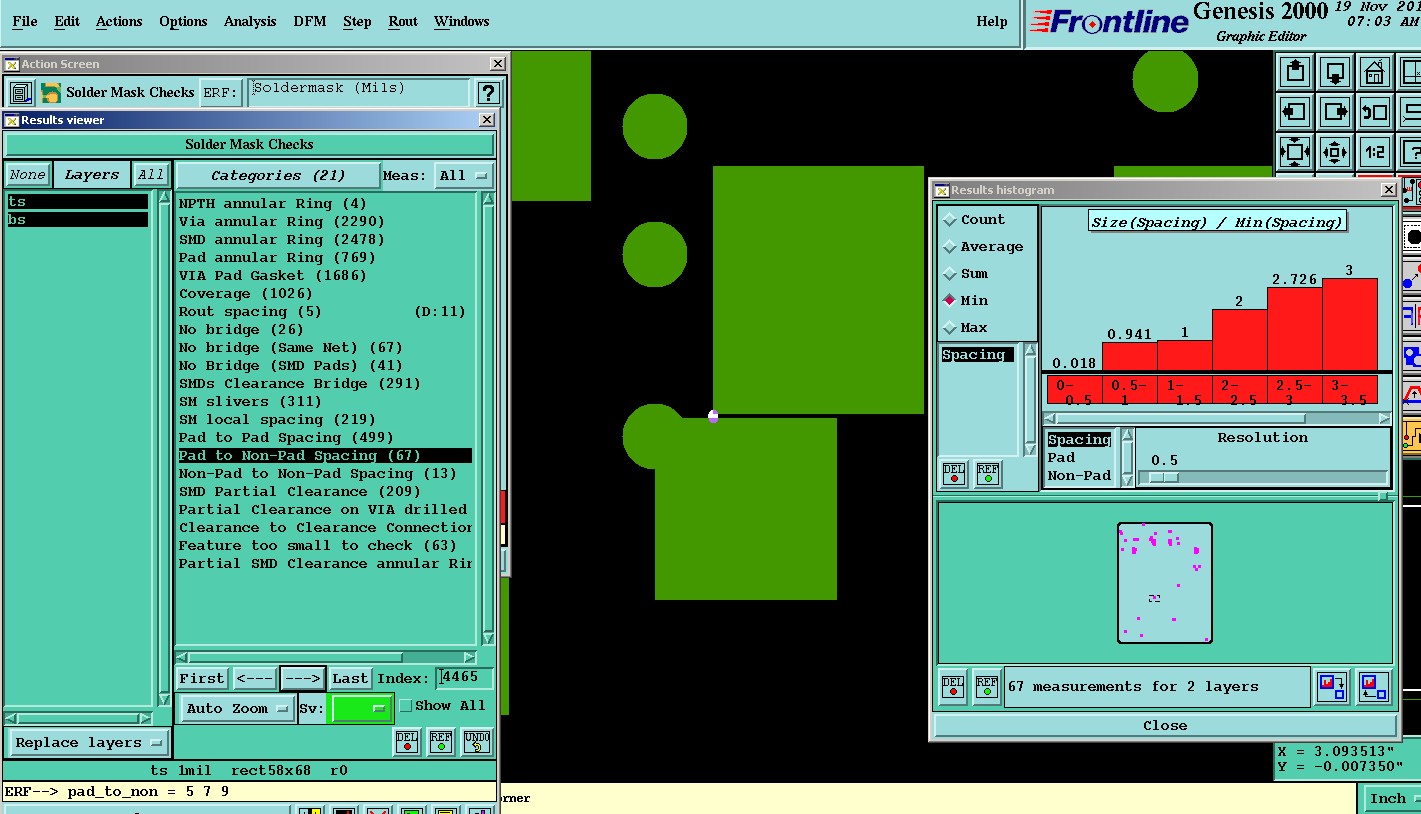This screenshot has height=814, width=1421.
Task: Click the zoom in expand icon
Action: [1295, 152]
